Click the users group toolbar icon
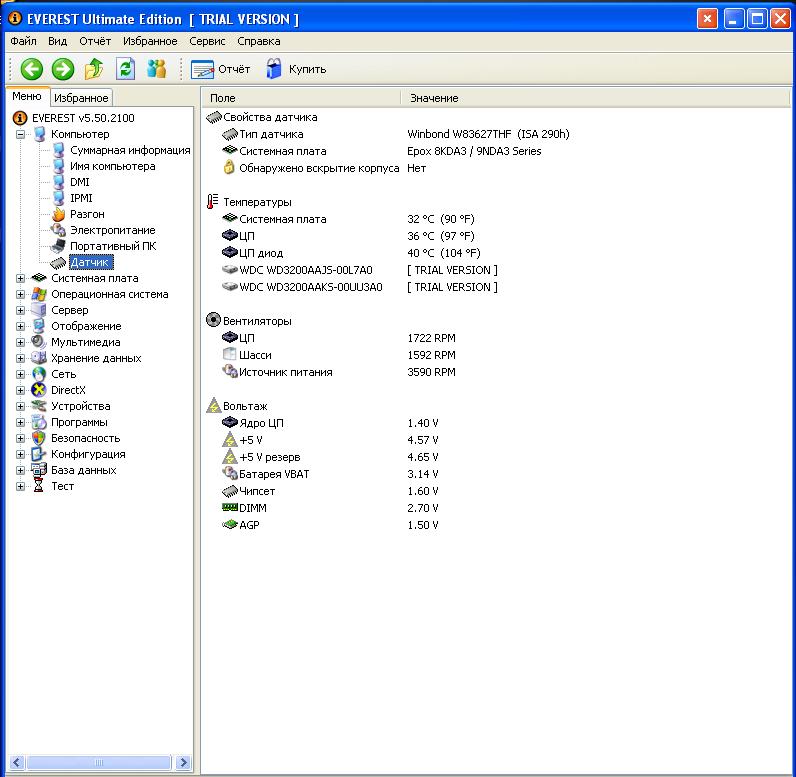This screenshot has width=796, height=777. pyautogui.click(x=156, y=69)
